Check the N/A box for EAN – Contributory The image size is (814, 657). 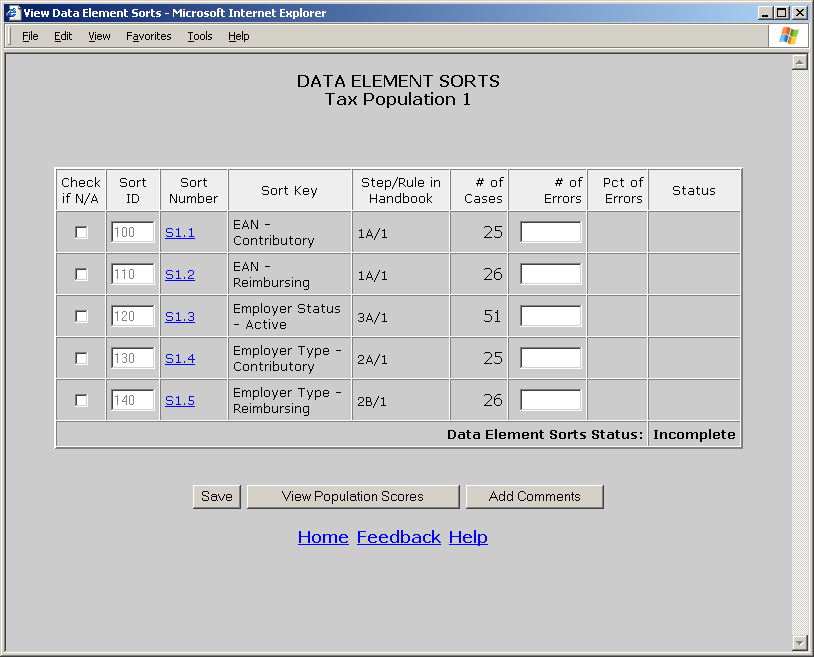coord(81,232)
